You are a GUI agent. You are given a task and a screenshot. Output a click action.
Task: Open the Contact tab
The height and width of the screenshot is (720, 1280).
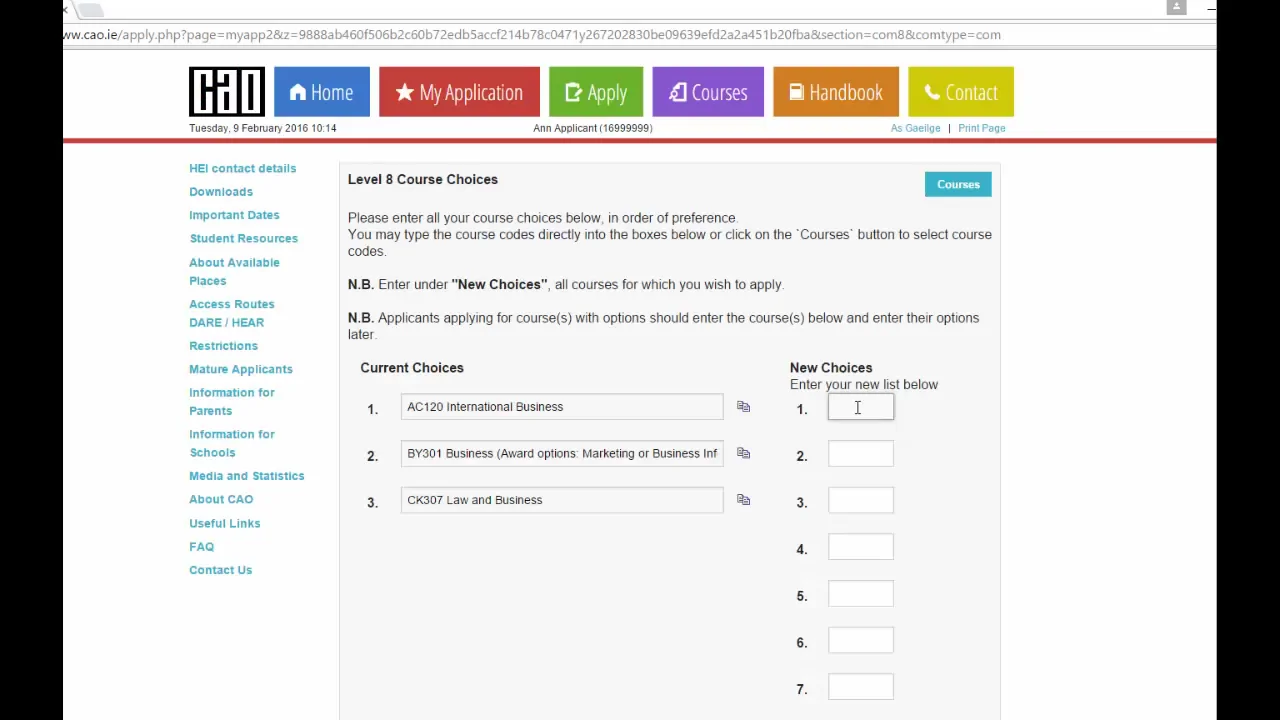click(x=961, y=92)
